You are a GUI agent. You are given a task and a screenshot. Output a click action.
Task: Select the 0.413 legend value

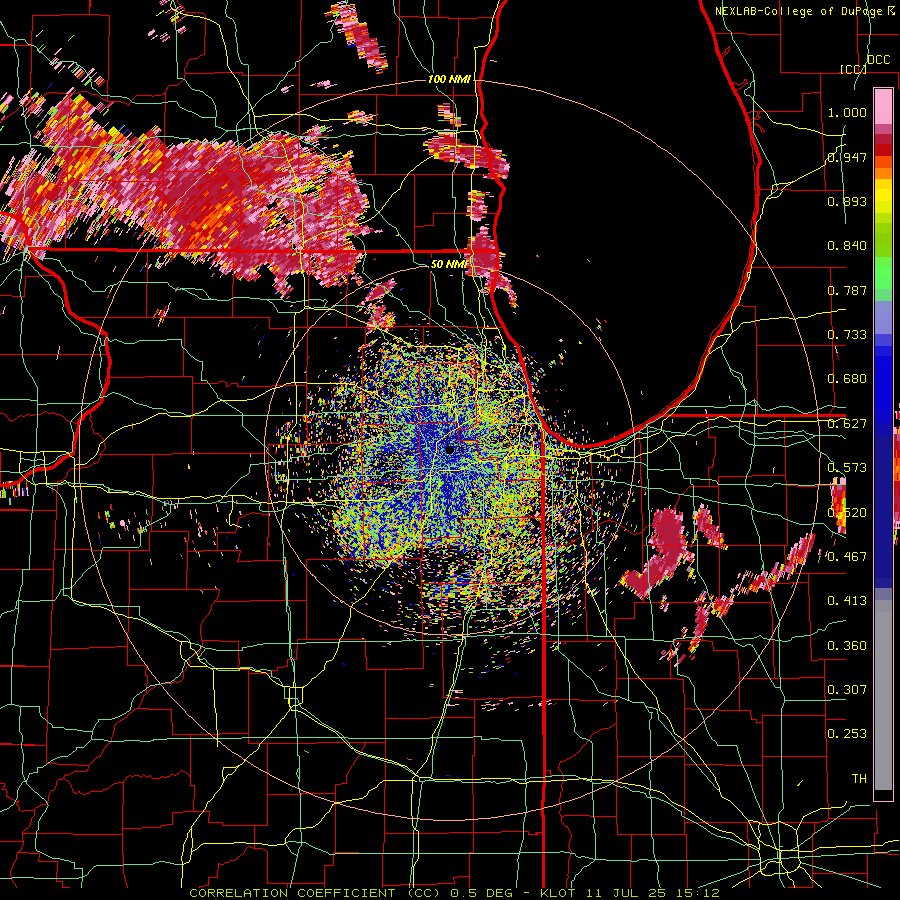(x=847, y=601)
